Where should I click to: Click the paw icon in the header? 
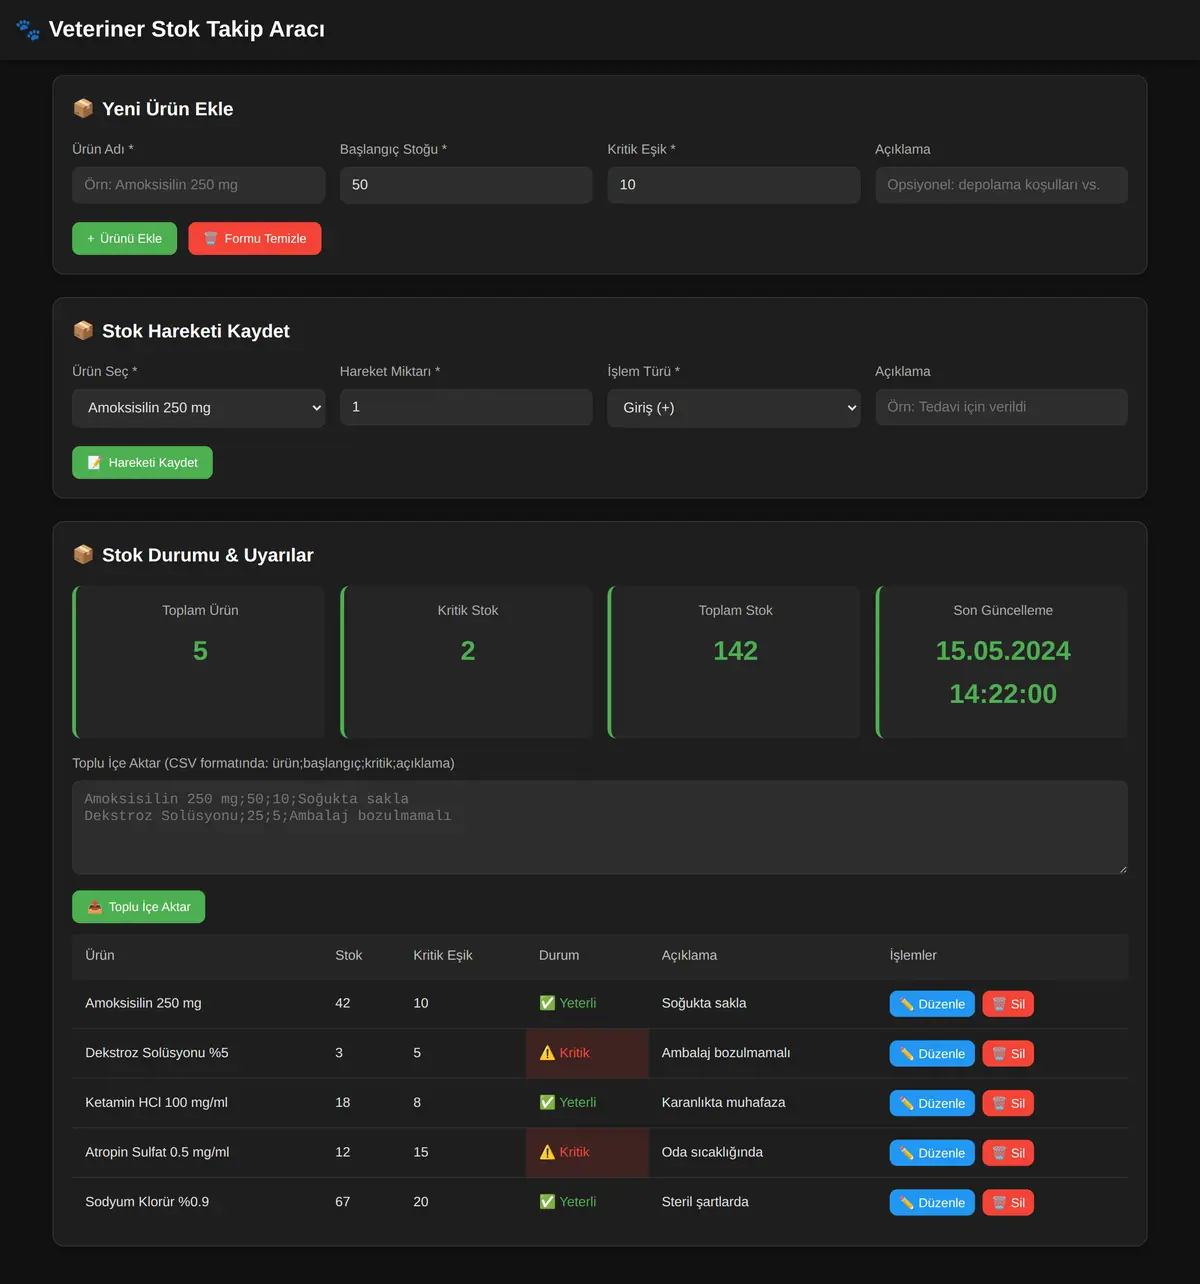tap(28, 30)
